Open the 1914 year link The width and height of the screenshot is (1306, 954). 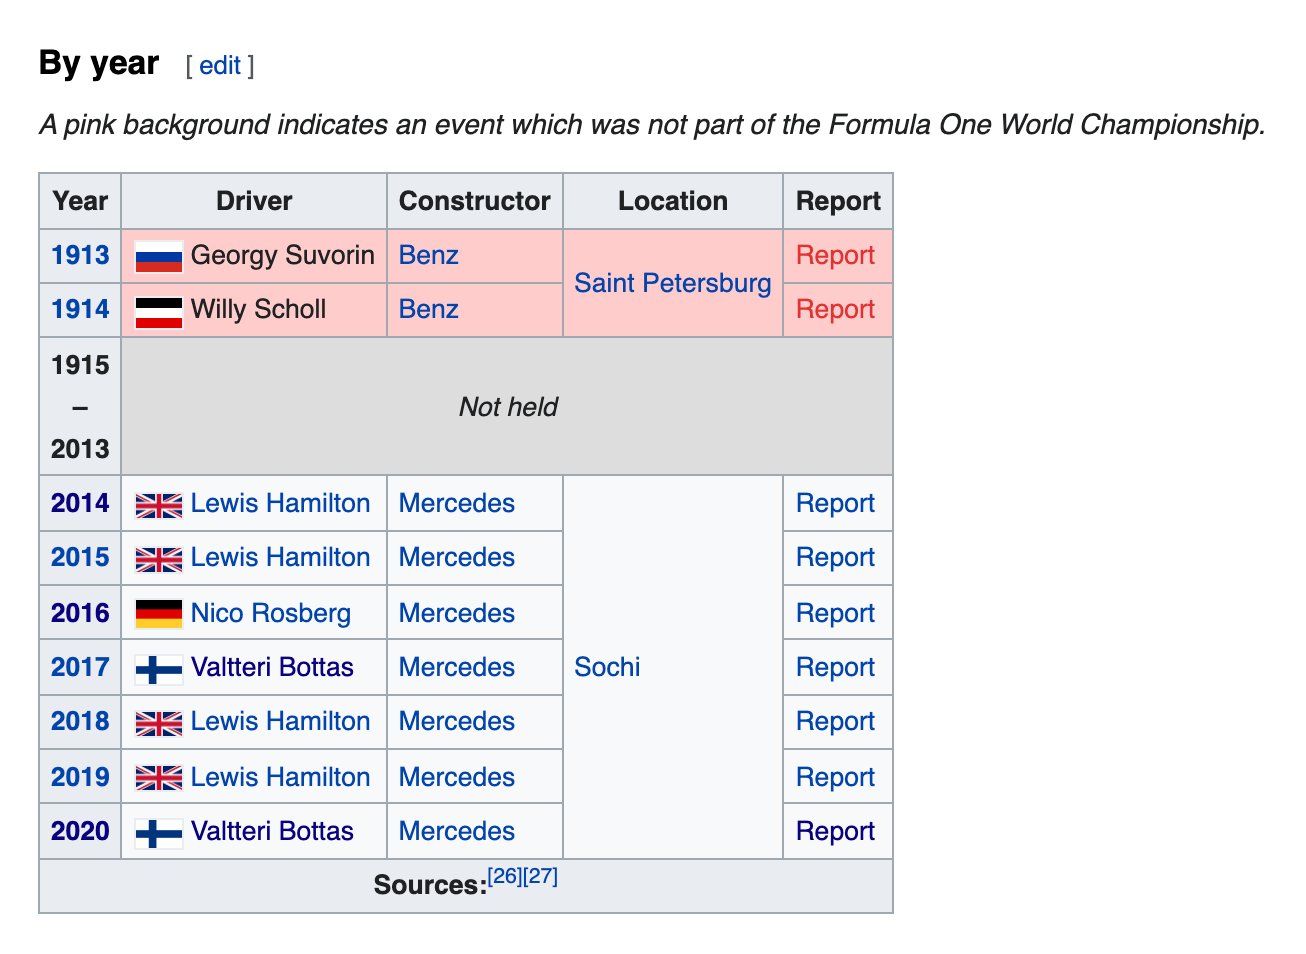[80, 309]
